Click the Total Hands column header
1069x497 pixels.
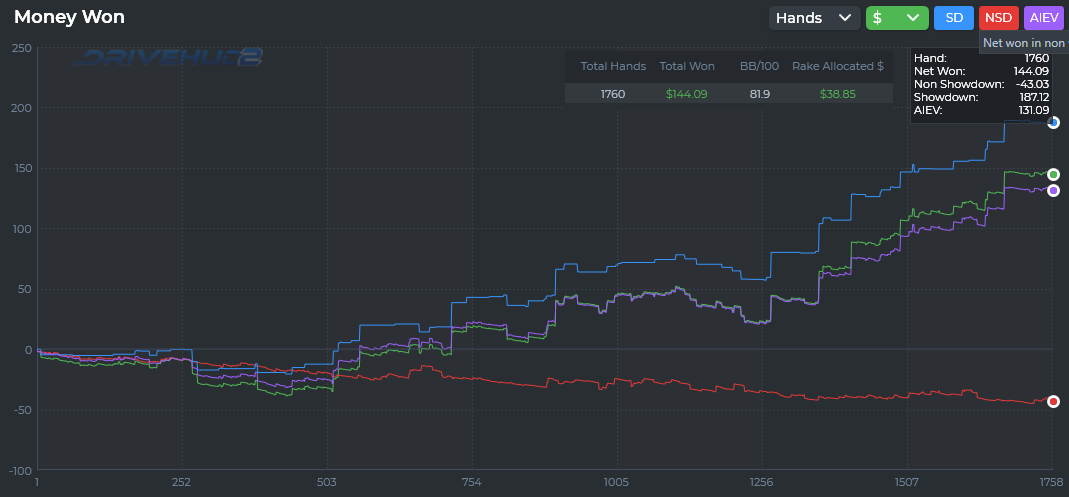tap(613, 66)
